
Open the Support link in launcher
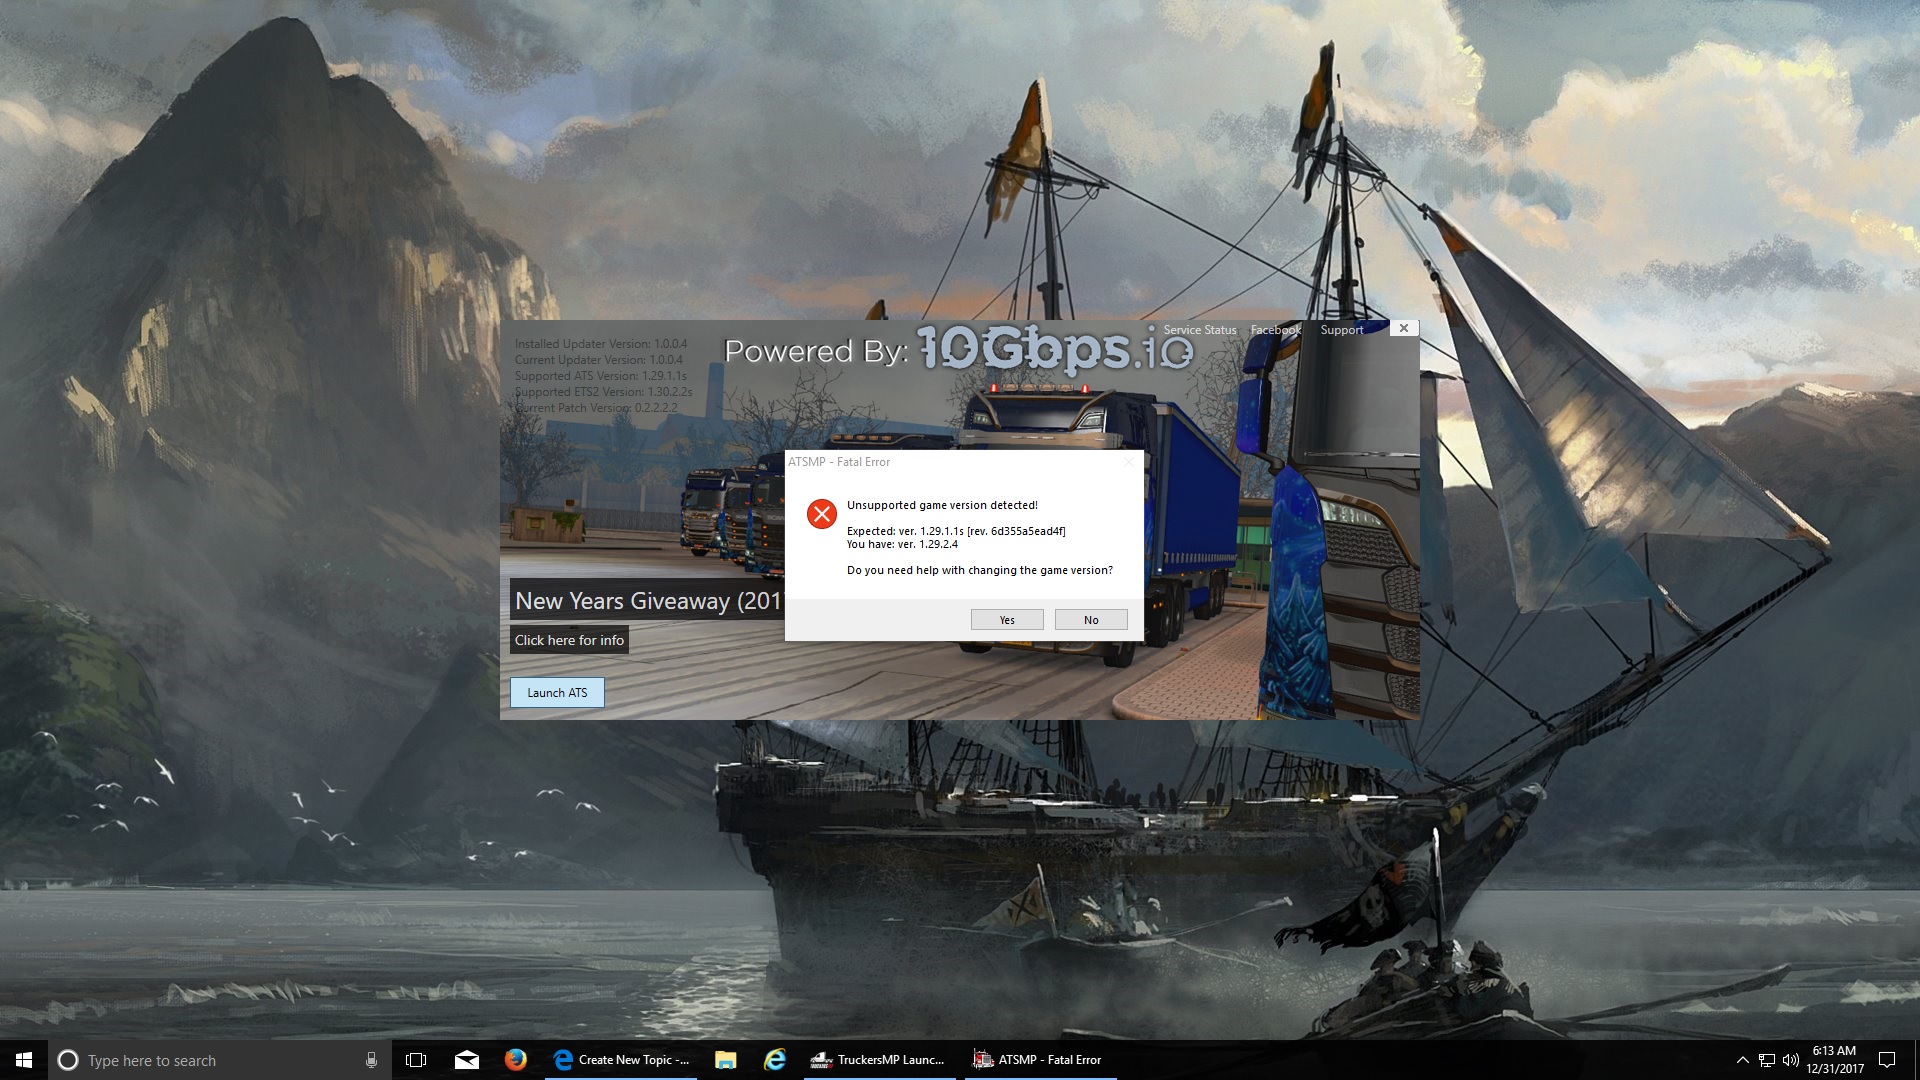coord(1342,330)
